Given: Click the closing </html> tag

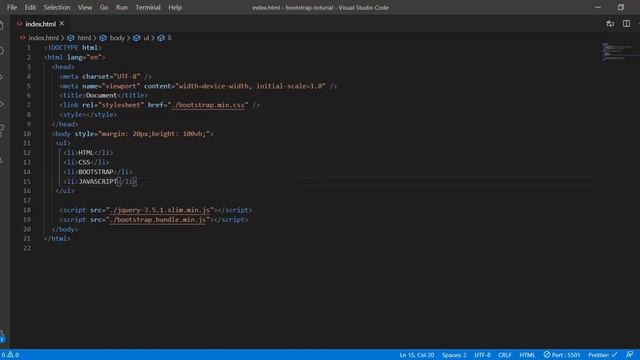Looking at the screenshot, I should tap(57, 238).
